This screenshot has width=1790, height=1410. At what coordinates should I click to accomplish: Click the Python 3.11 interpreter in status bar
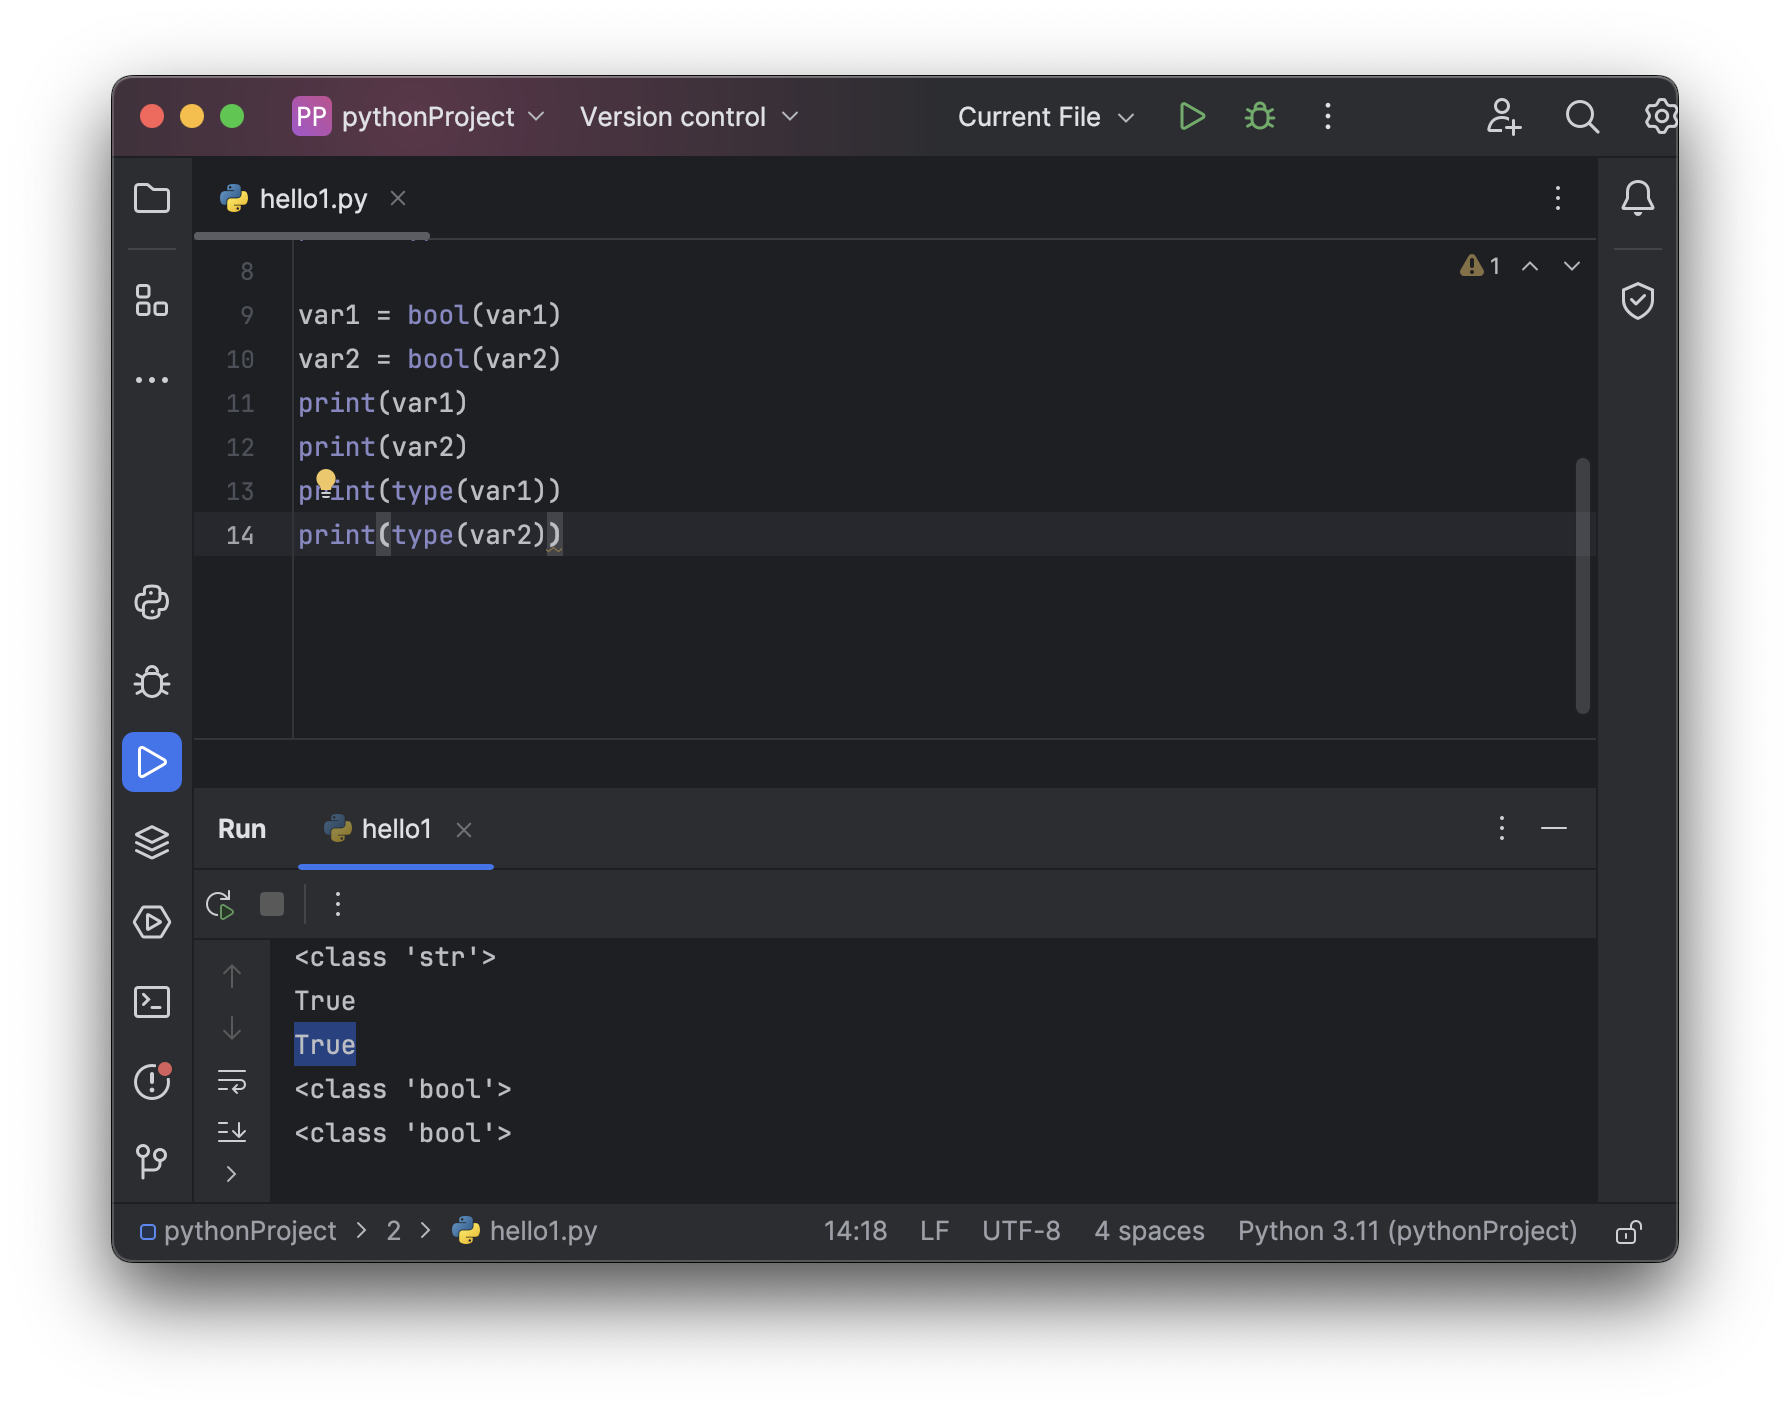[1406, 1231]
